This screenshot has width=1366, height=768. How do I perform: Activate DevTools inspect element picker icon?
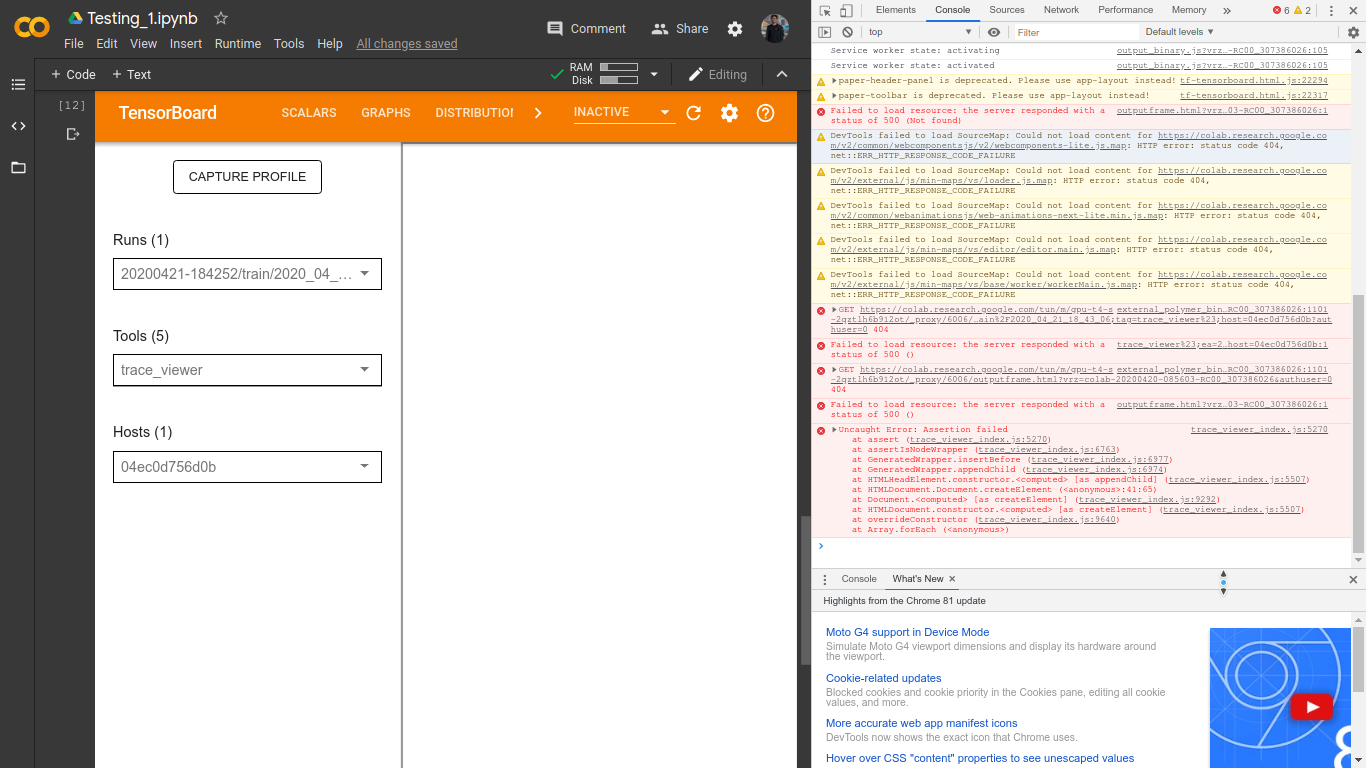click(825, 10)
